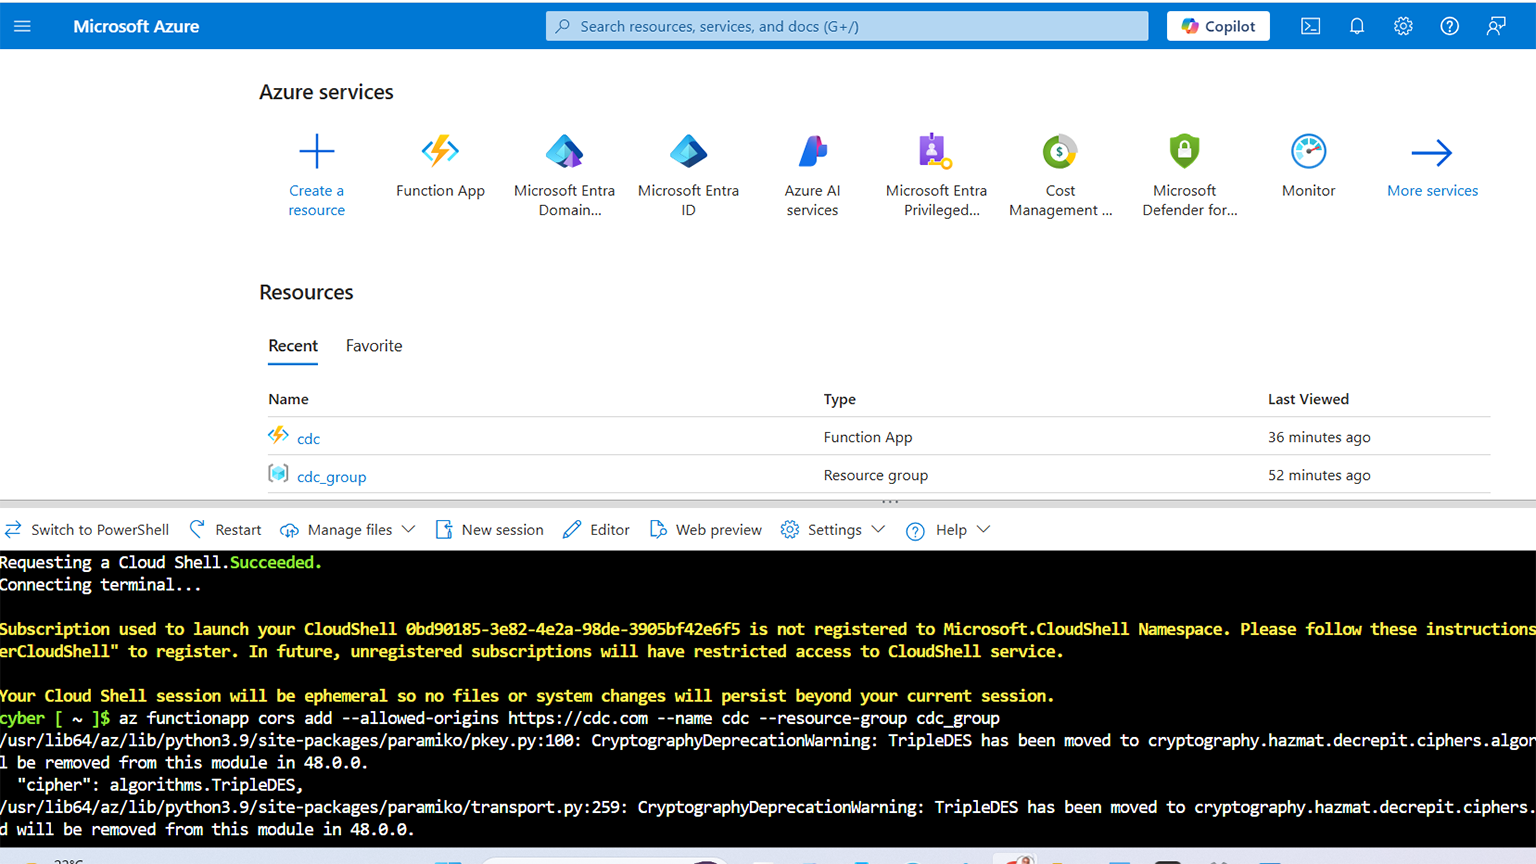Viewport: 1536px width, 864px height.
Task: Open the Azure AI services icon
Action: [812, 151]
